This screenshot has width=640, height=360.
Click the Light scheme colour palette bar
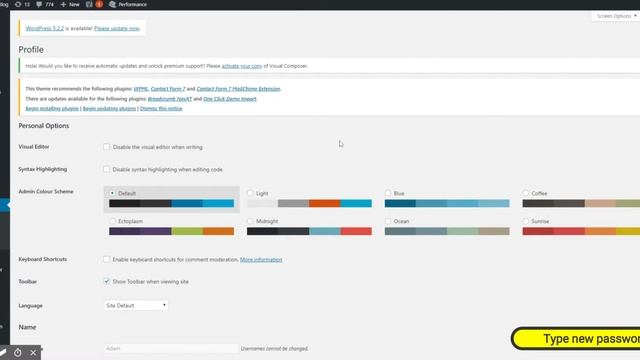[x=309, y=203]
